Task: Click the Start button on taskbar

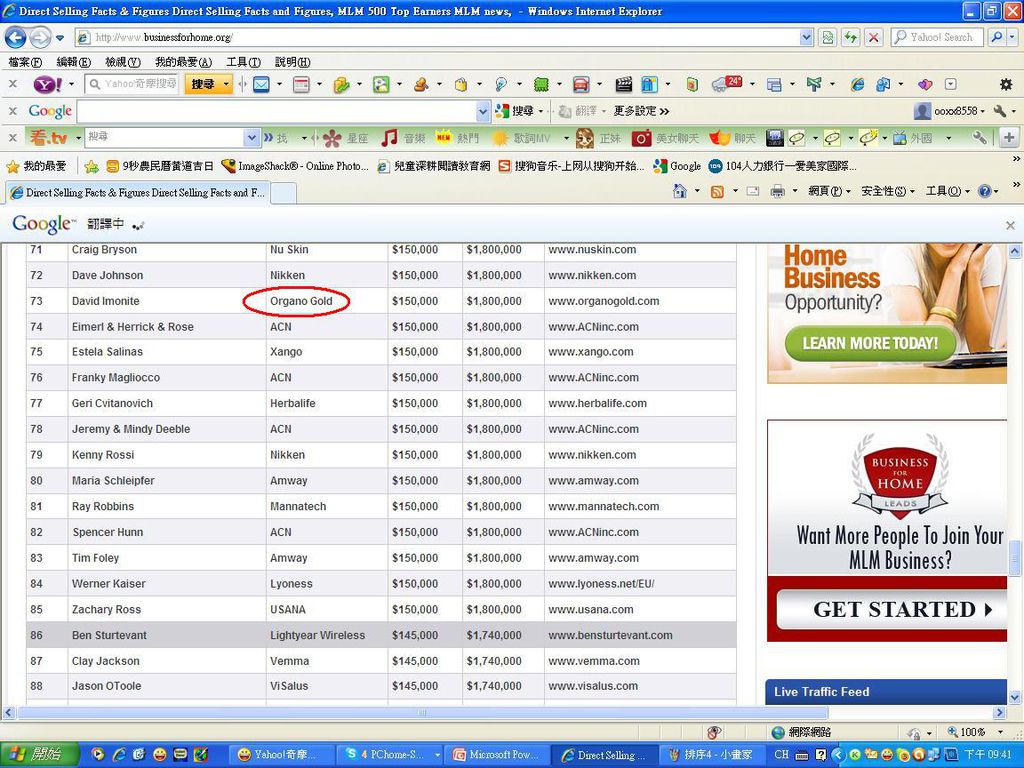Action: [x=40, y=754]
